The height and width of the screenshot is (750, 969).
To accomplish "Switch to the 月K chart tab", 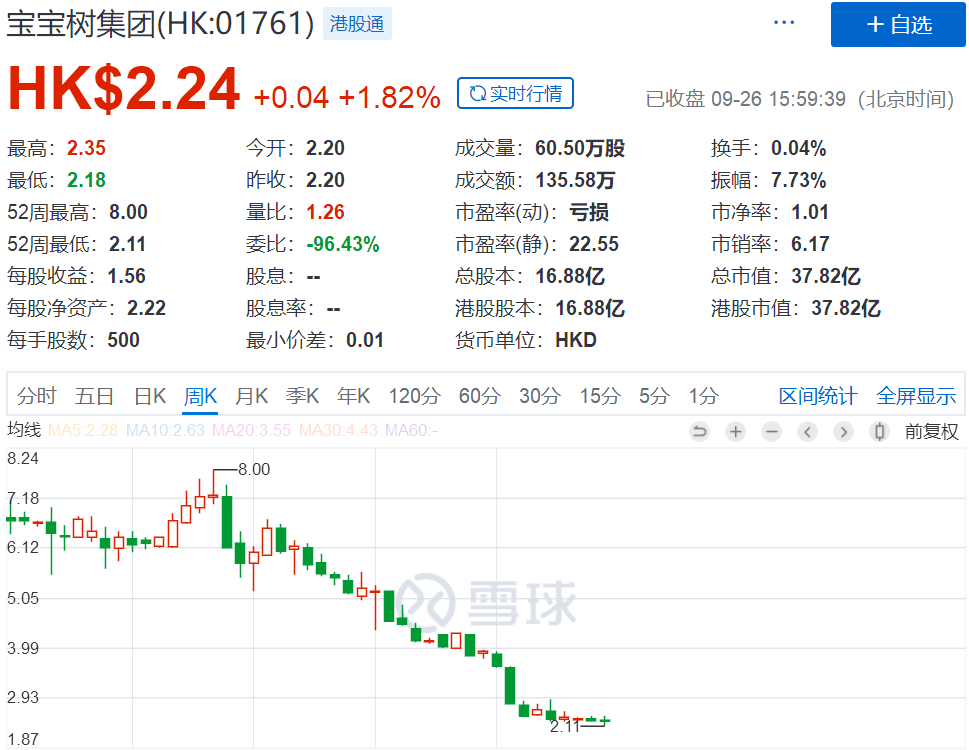I will click(252, 396).
